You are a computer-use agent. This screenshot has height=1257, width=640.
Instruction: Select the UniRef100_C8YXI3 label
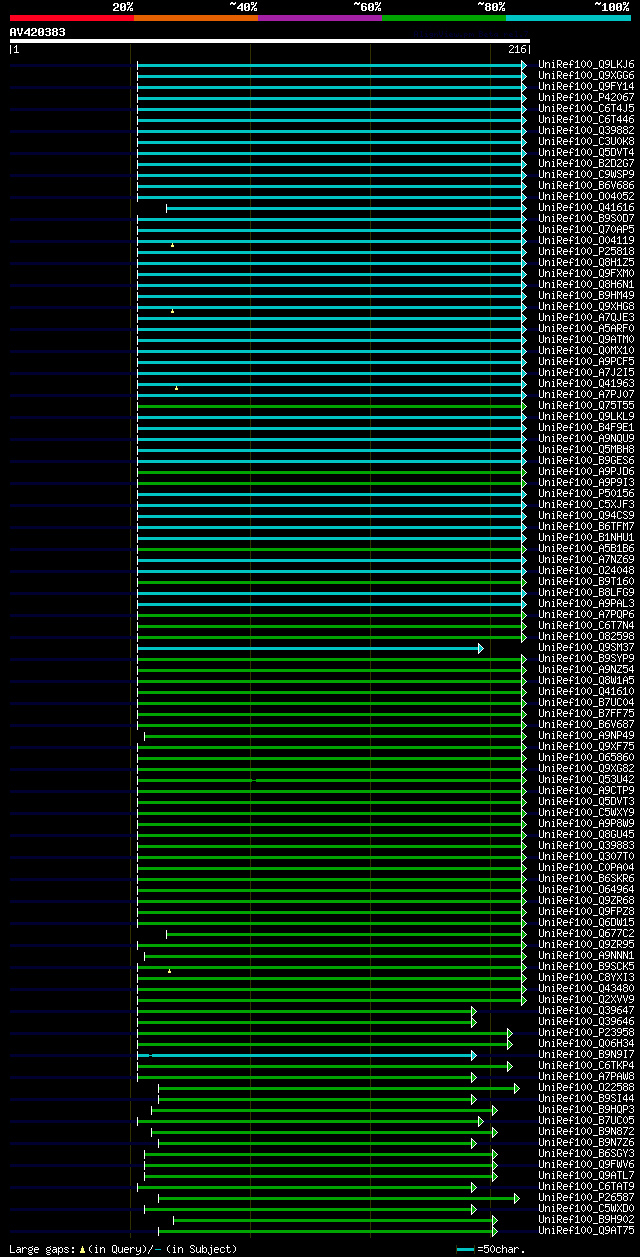(x=586, y=977)
